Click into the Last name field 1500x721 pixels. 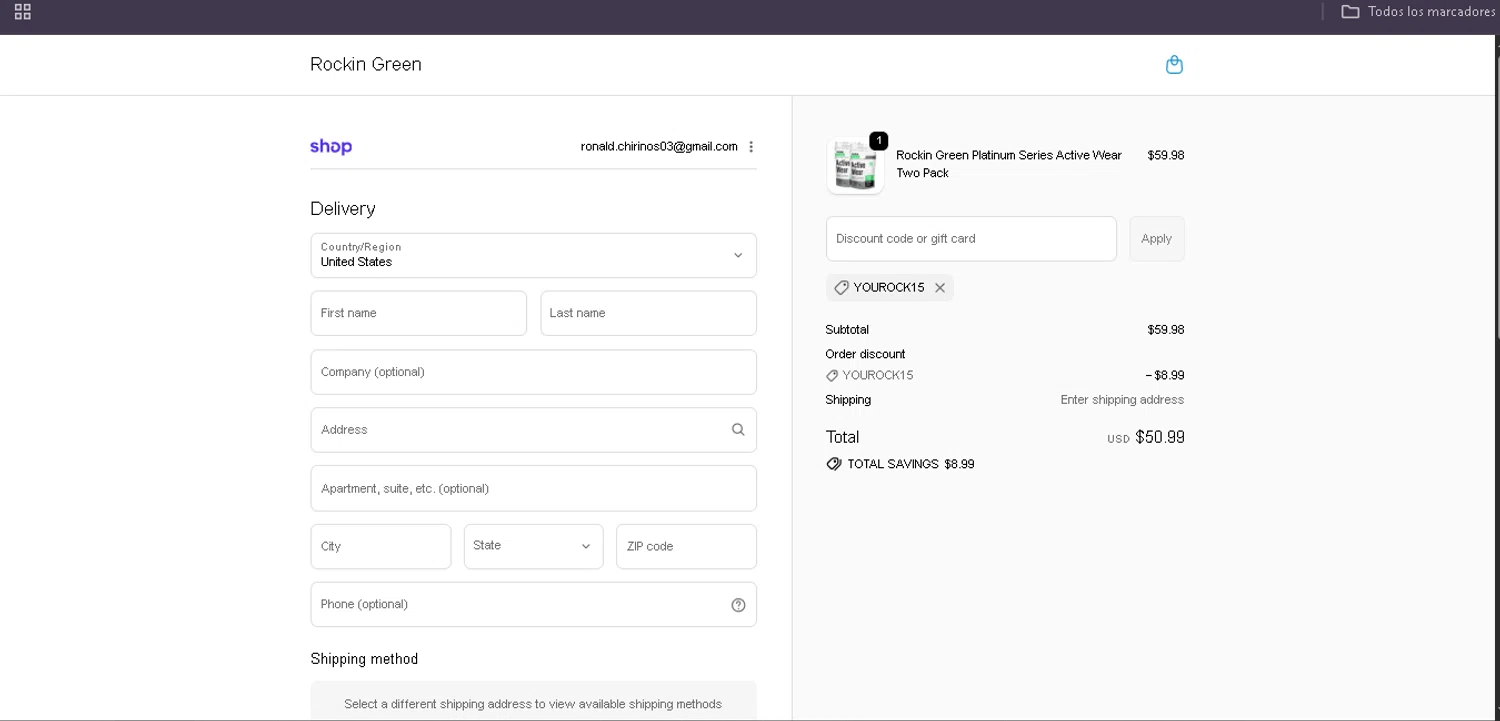point(648,313)
